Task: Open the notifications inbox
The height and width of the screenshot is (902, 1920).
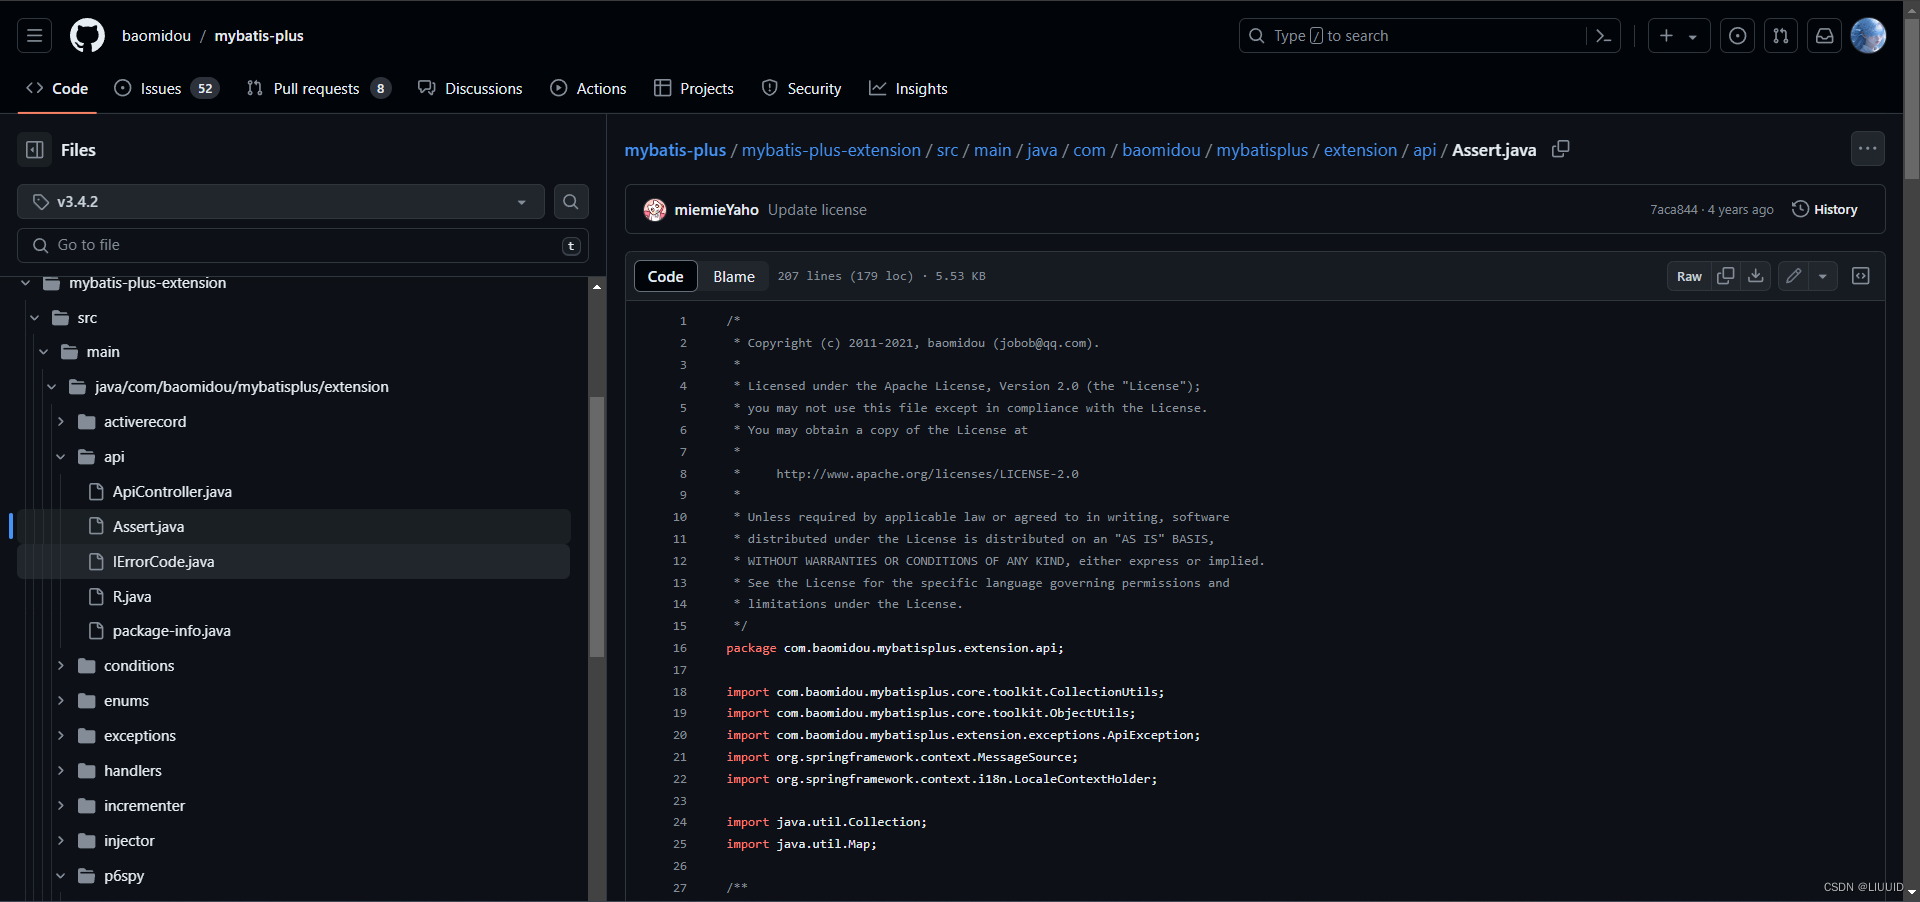Action: [1824, 35]
